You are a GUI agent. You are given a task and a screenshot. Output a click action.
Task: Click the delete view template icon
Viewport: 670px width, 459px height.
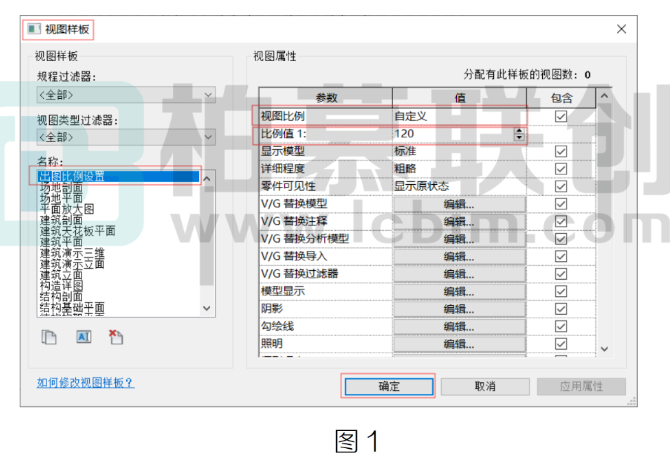(116, 337)
